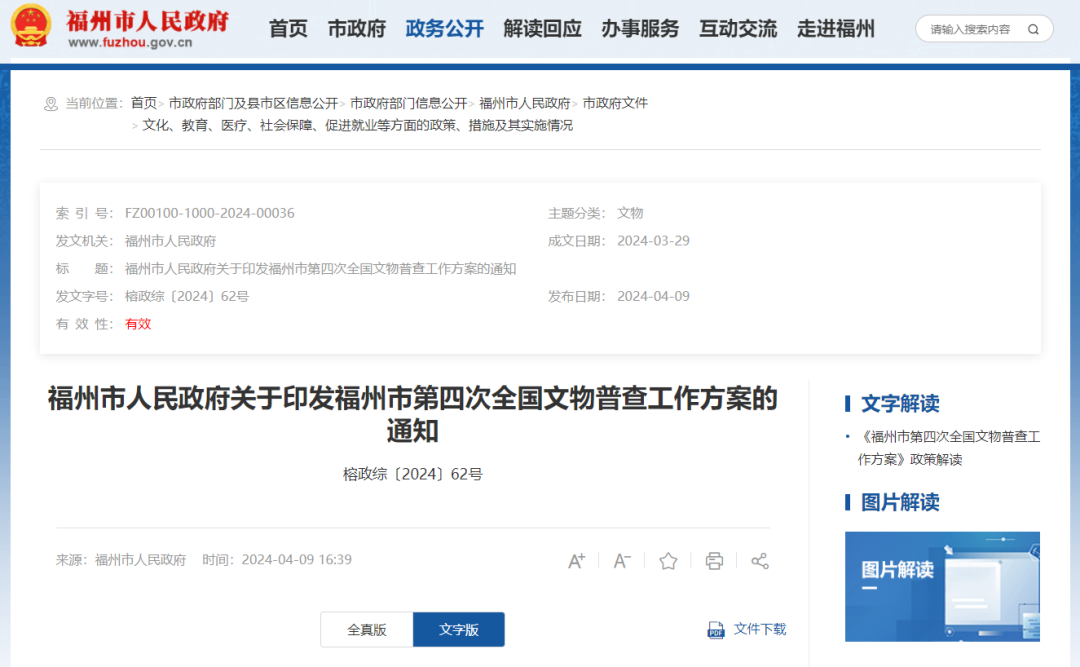The height and width of the screenshot is (667, 1080).
Task: Click the 发布日期 value 2024-04-09
Action: 653,296
